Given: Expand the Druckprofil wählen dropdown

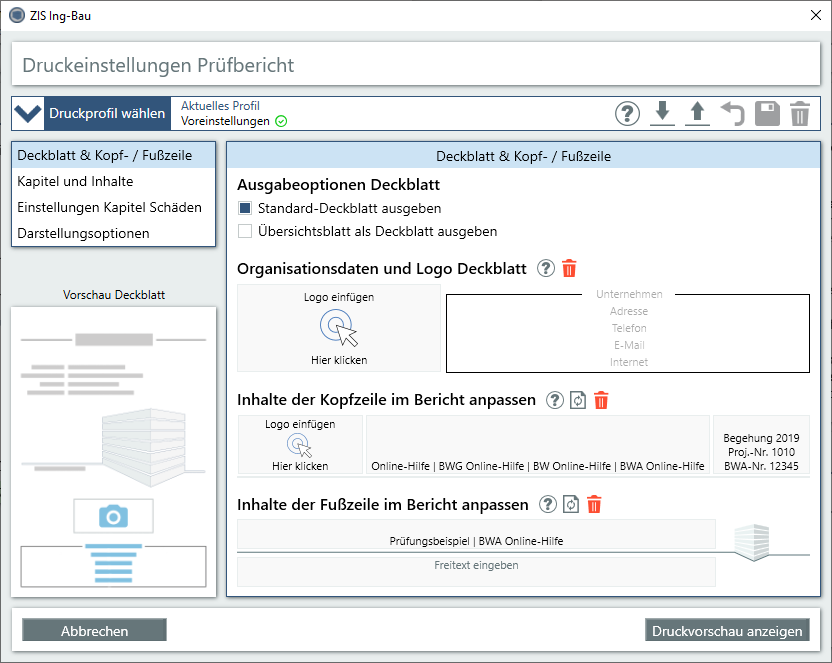Looking at the screenshot, I should tap(93, 113).
